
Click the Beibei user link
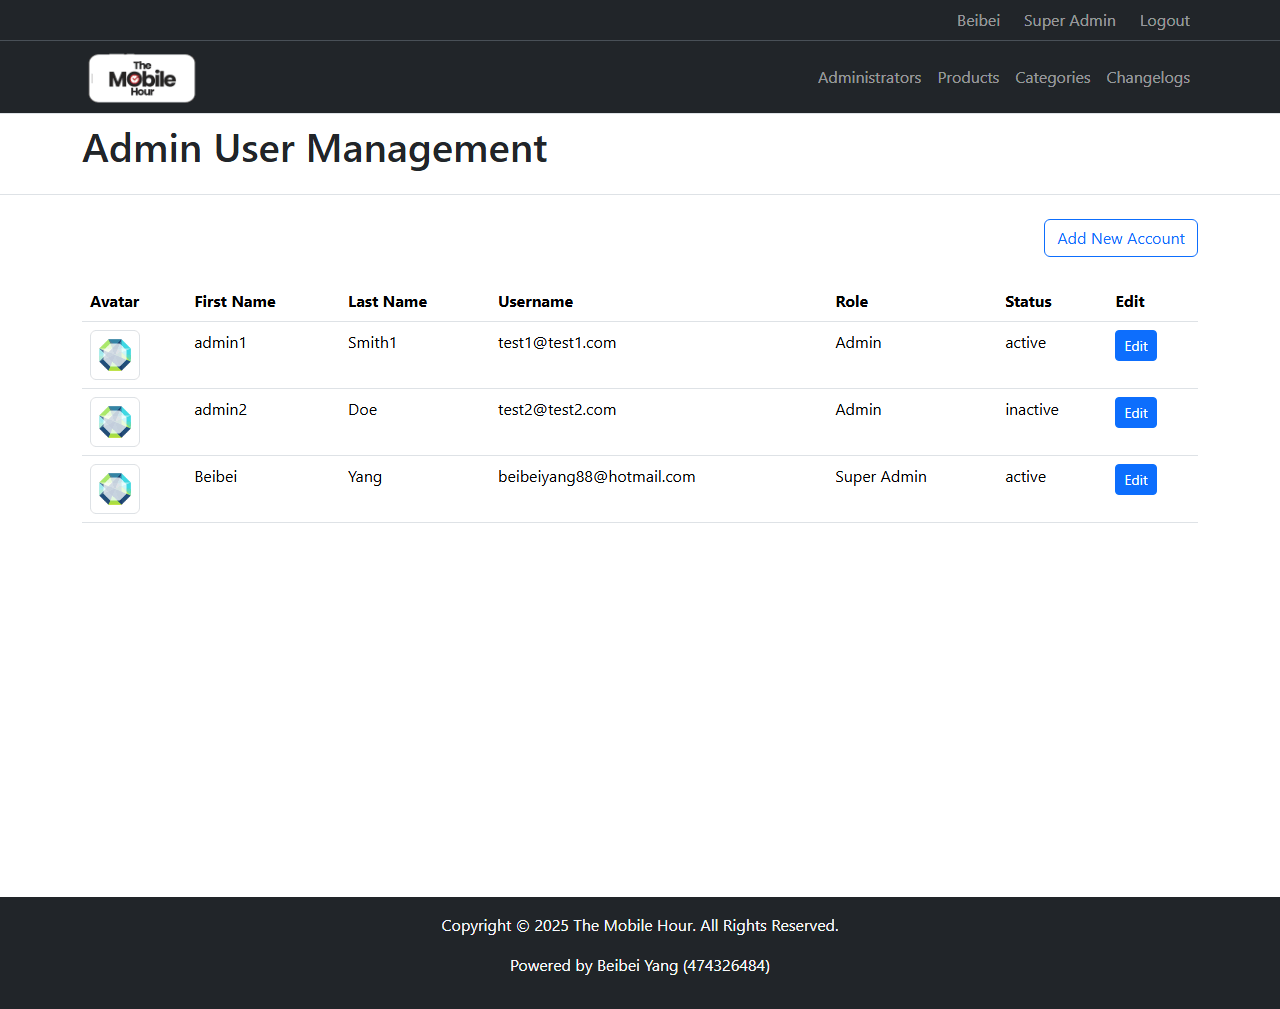pyautogui.click(x=978, y=21)
